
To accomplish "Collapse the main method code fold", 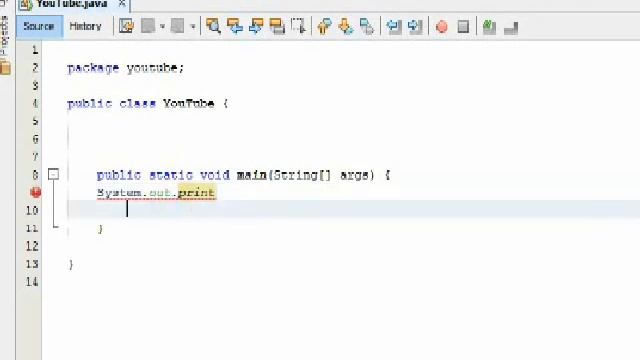I will (x=53, y=174).
